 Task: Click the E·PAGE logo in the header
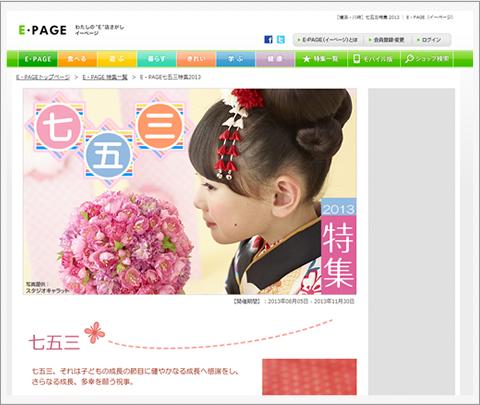(x=42, y=30)
